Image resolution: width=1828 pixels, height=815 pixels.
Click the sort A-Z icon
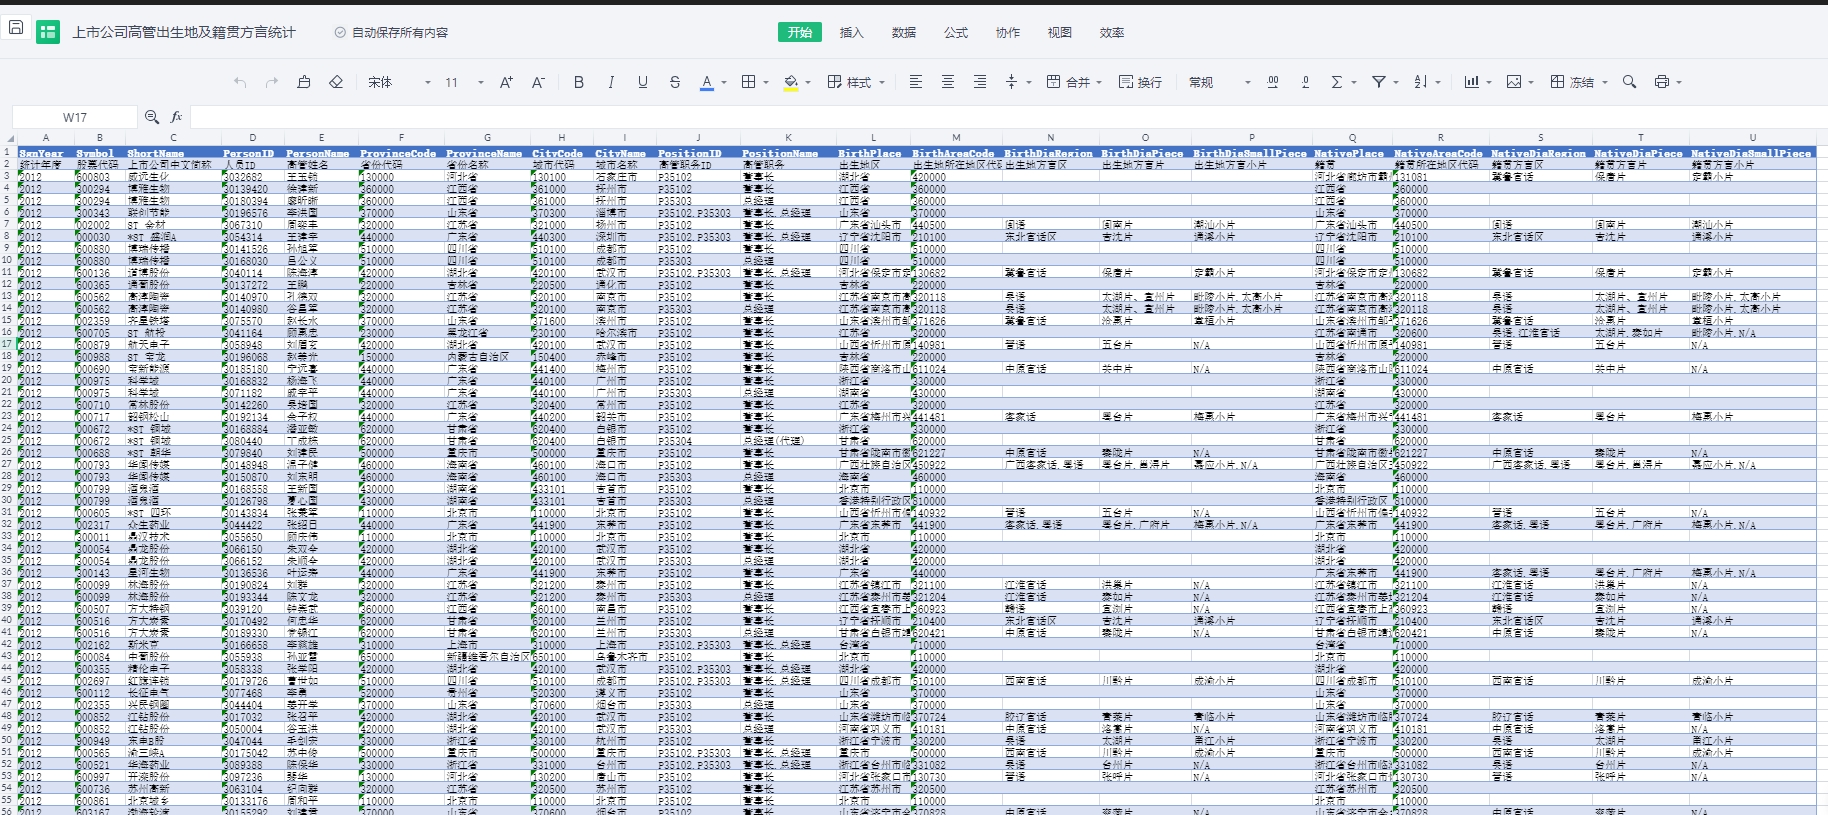[1421, 82]
